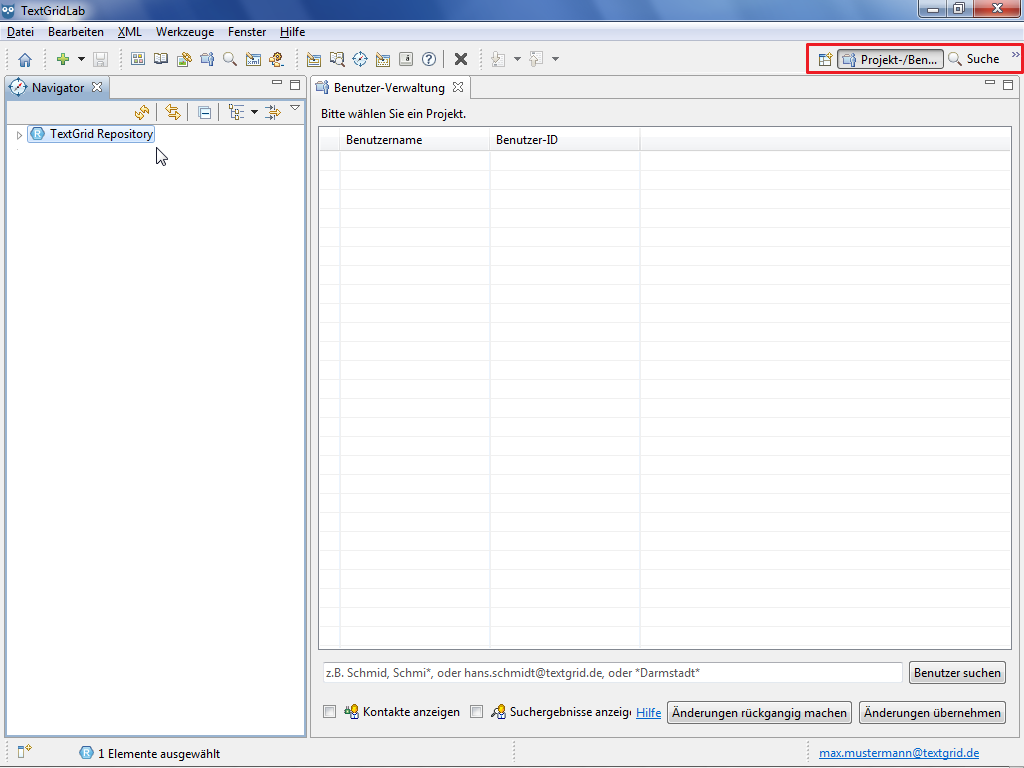Enable the Kontakte anzeigen checkbox

pos(329,712)
